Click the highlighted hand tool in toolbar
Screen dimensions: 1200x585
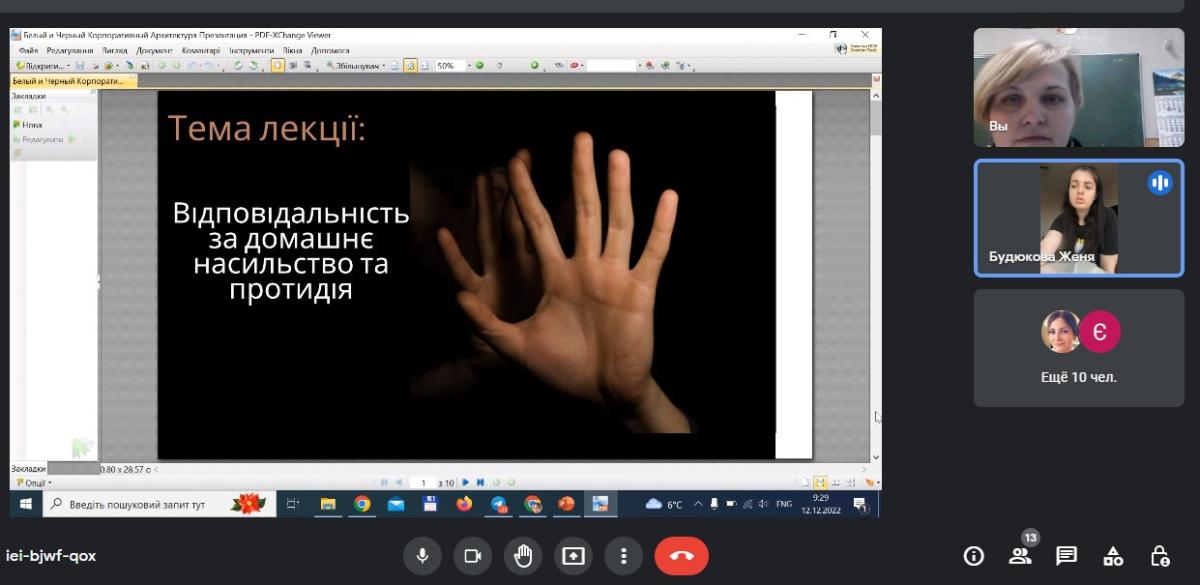click(x=277, y=65)
